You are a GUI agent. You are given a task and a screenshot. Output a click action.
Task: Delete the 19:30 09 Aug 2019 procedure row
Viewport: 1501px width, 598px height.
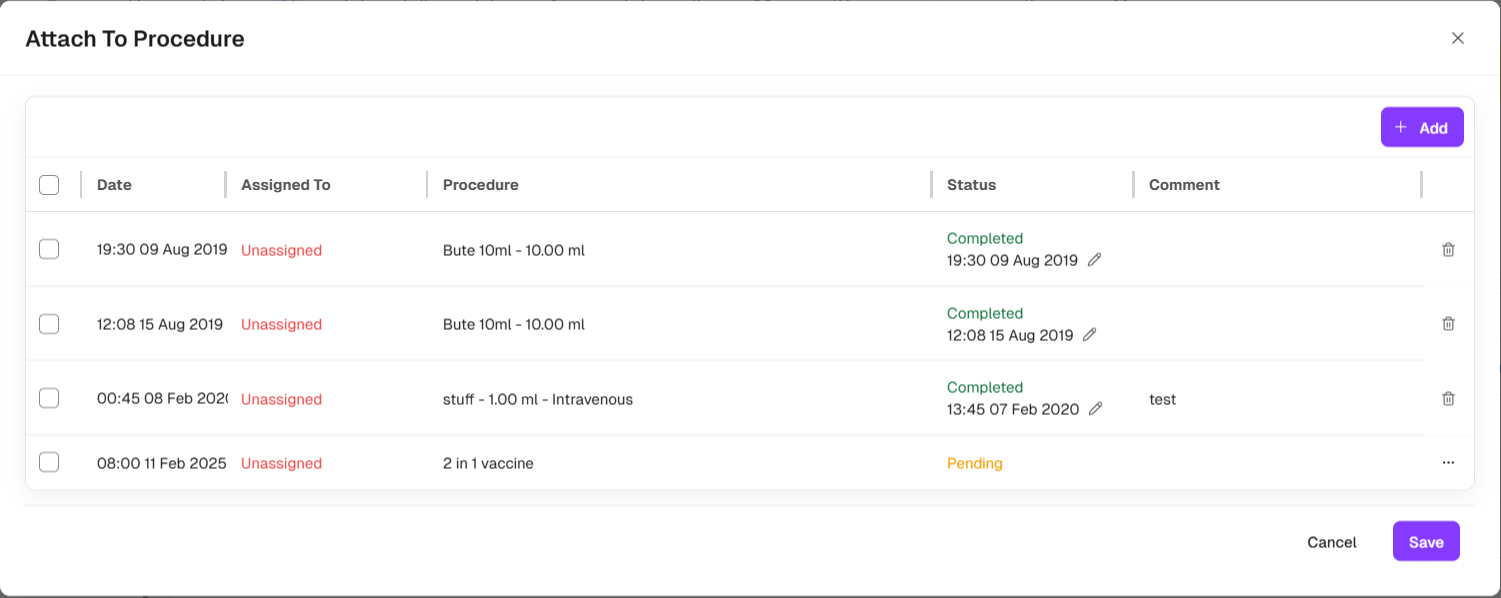(x=1448, y=250)
